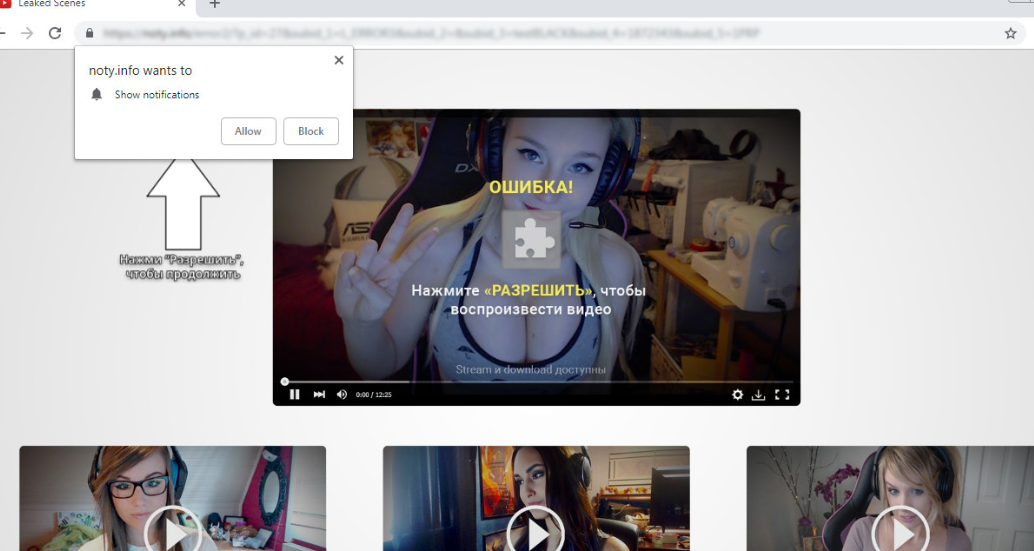Close the notification permission popup
Image resolution: width=1034 pixels, height=551 pixels.
pyautogui.click(x=339, y=60)
